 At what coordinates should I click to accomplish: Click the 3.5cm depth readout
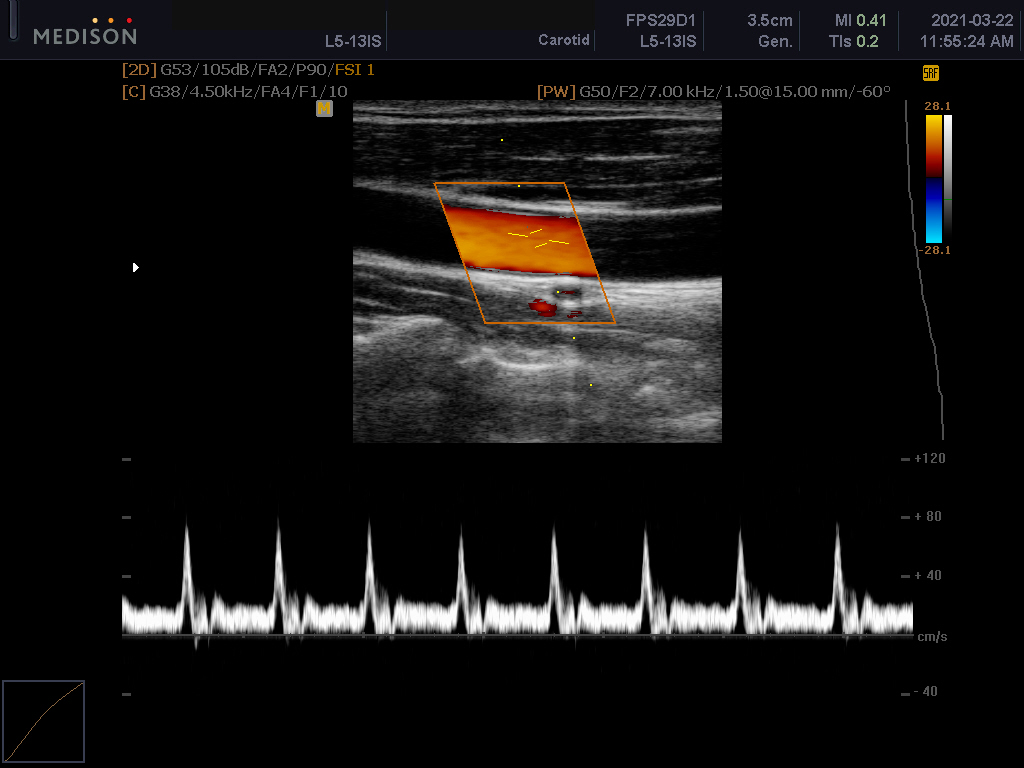pos(769,21)
